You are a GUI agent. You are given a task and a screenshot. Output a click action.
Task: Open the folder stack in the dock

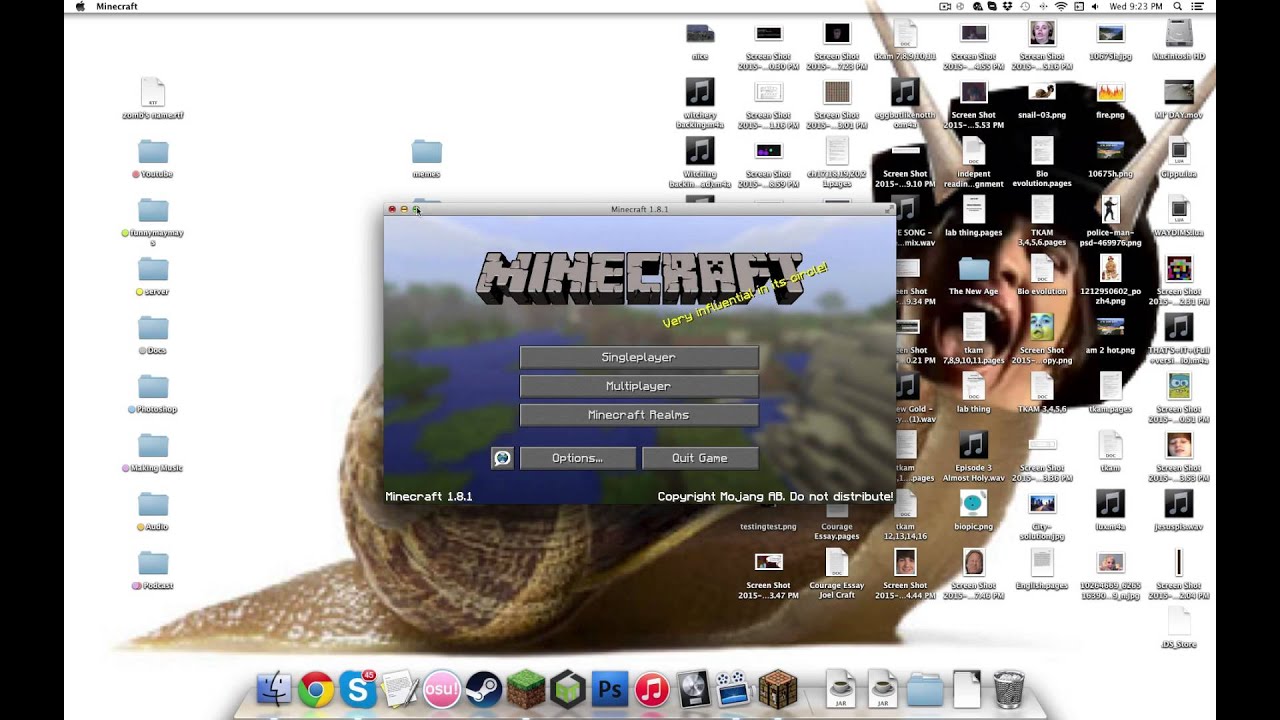tap(925, 689)
